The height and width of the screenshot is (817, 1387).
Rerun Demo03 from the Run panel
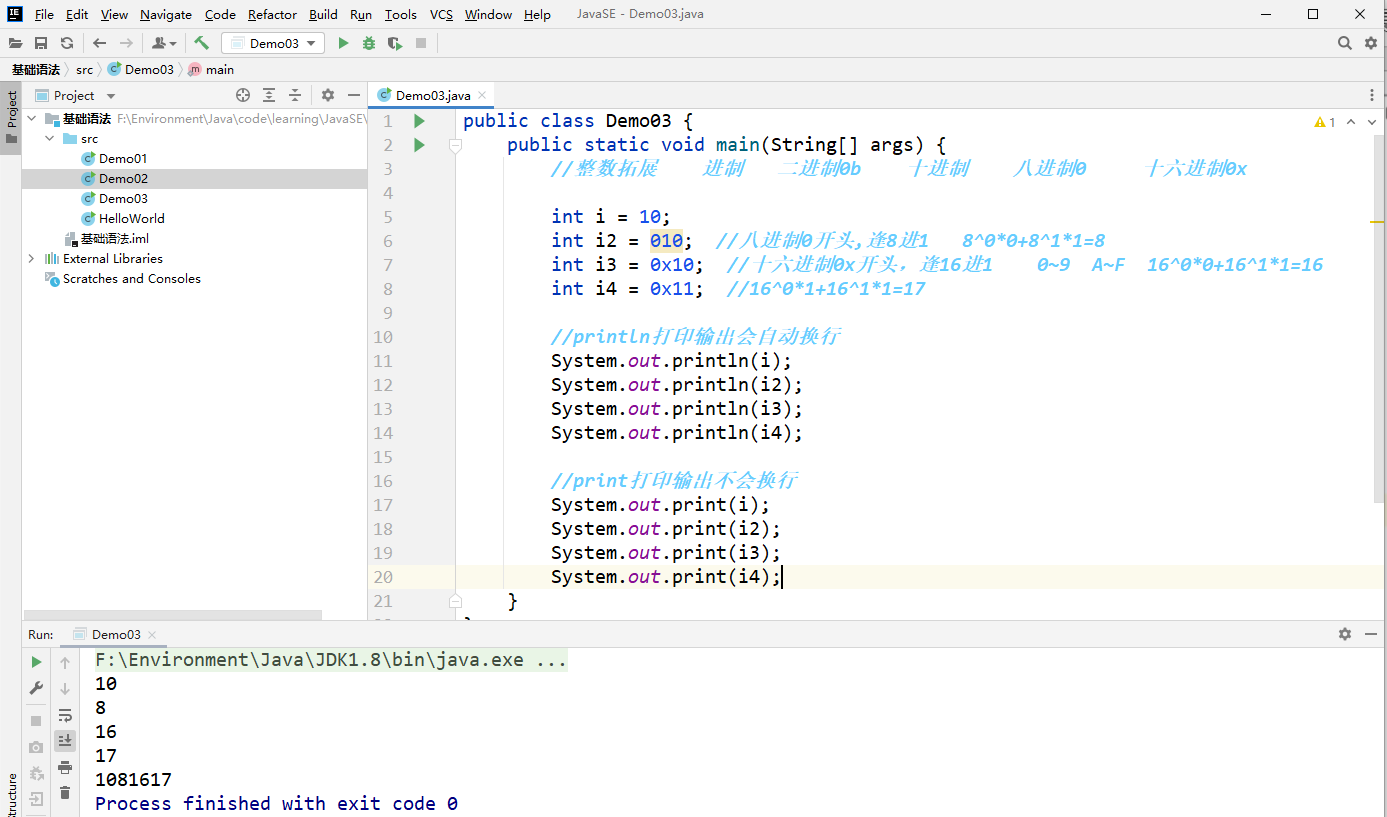(x=36, y=662)
